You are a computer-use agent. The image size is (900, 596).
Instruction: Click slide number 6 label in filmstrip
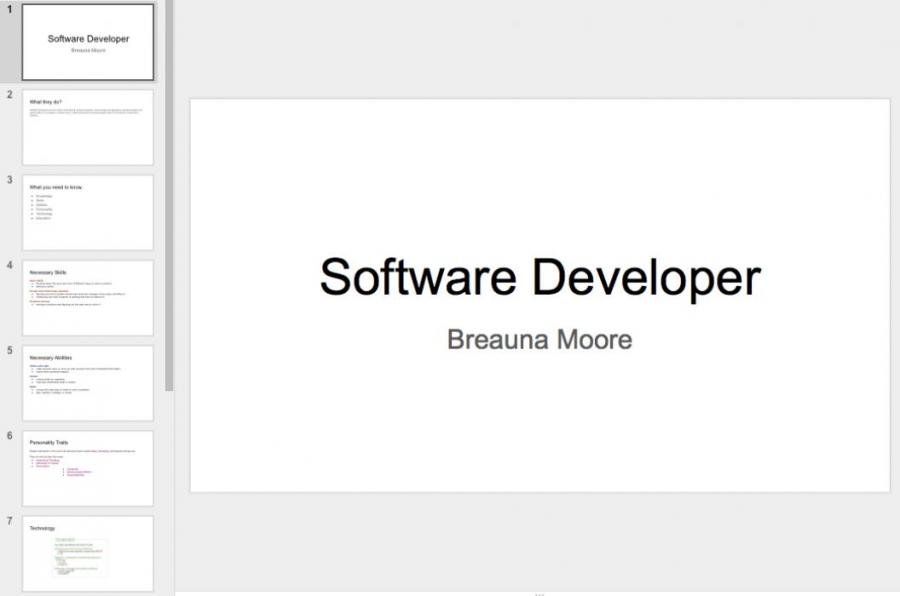[9, 436]
